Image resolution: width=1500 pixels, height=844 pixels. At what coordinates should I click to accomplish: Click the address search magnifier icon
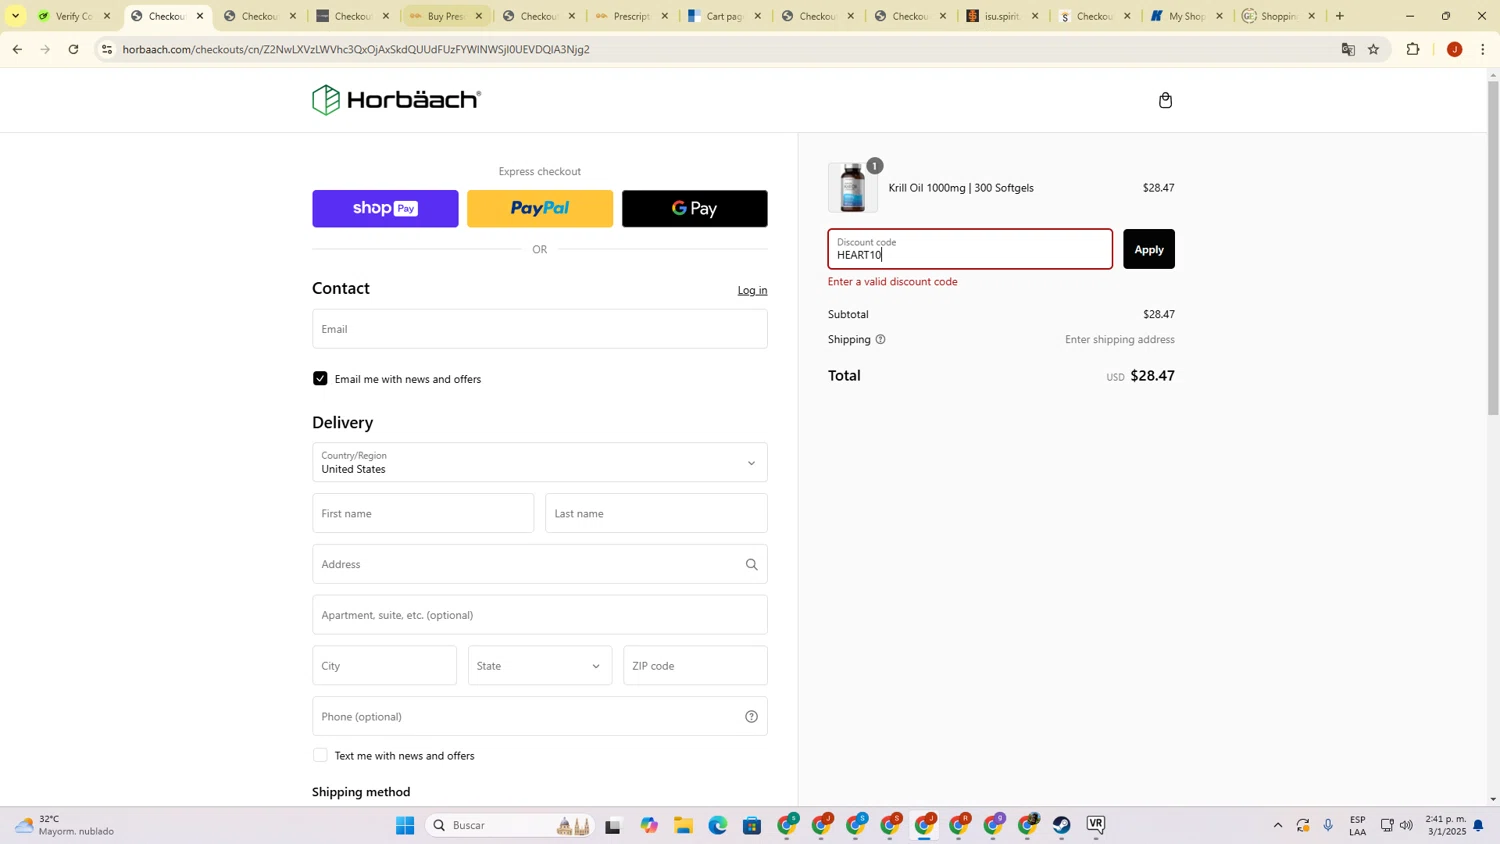point(751,565)
